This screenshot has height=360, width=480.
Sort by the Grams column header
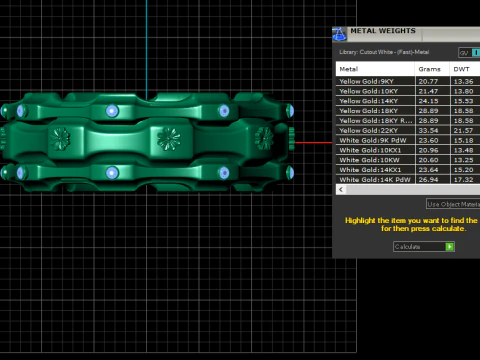[x=432, y=69]
